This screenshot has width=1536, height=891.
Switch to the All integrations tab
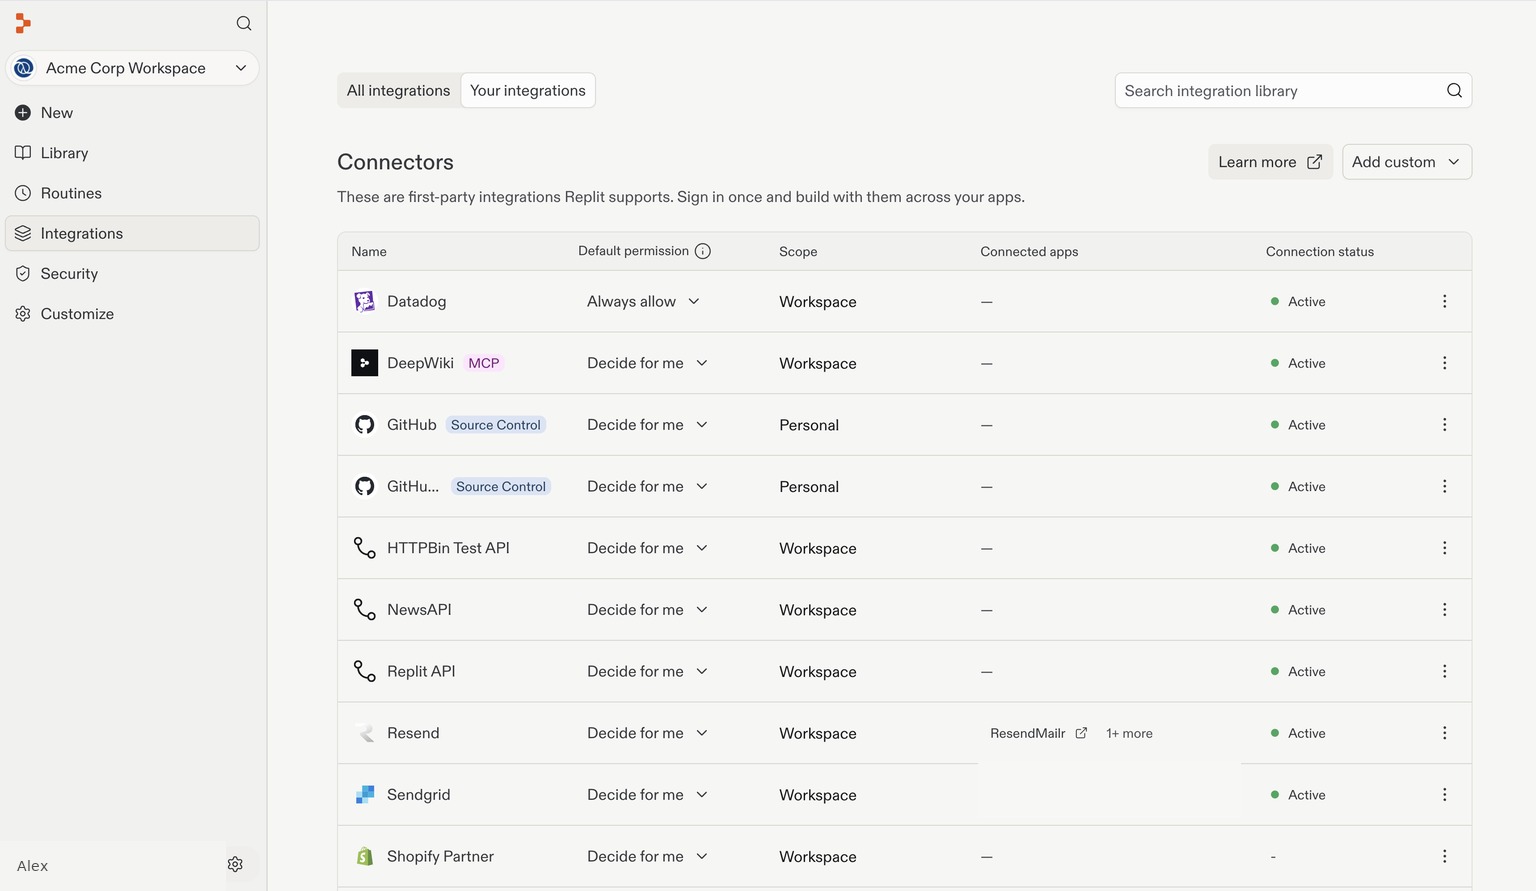click(398, 91)
